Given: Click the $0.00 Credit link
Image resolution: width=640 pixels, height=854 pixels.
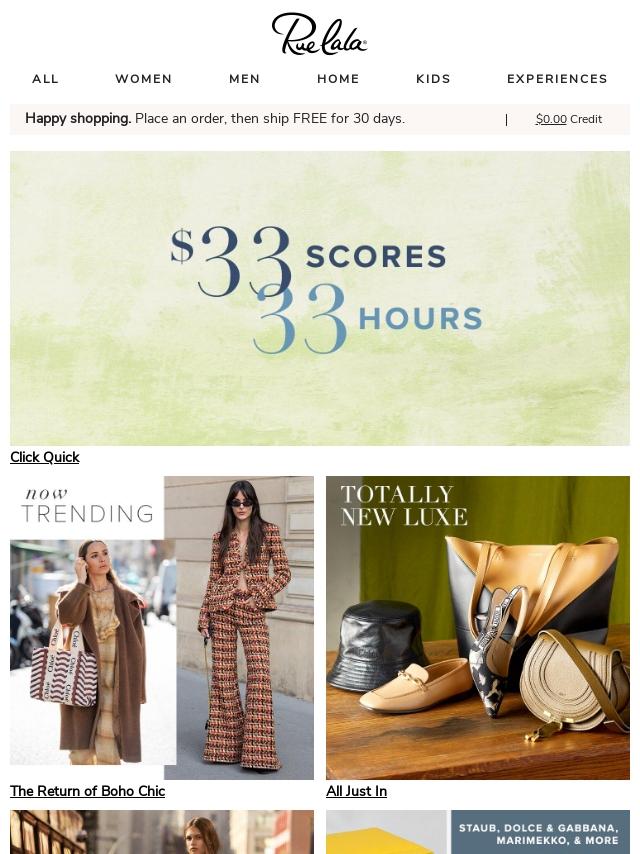Looking at the screenshot, I should 569,119.
